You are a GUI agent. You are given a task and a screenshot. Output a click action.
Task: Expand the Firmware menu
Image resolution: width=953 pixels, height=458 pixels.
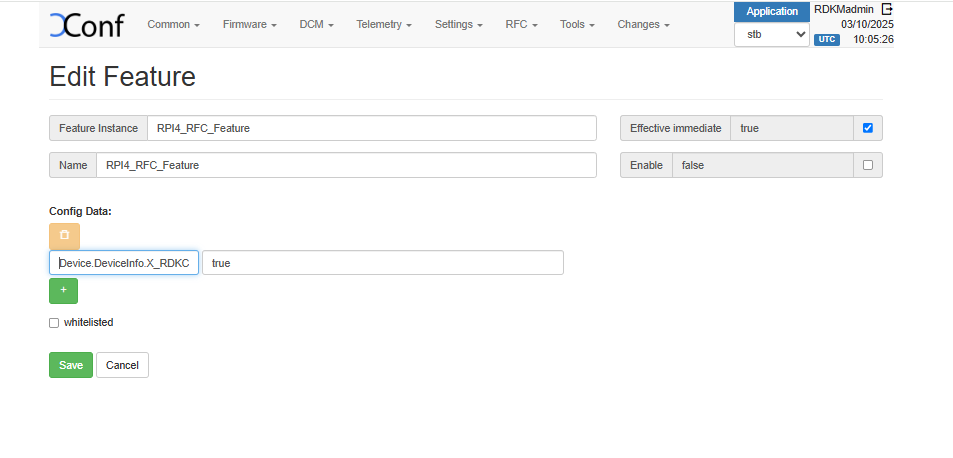pyautogui.click(x=249, y=24)
